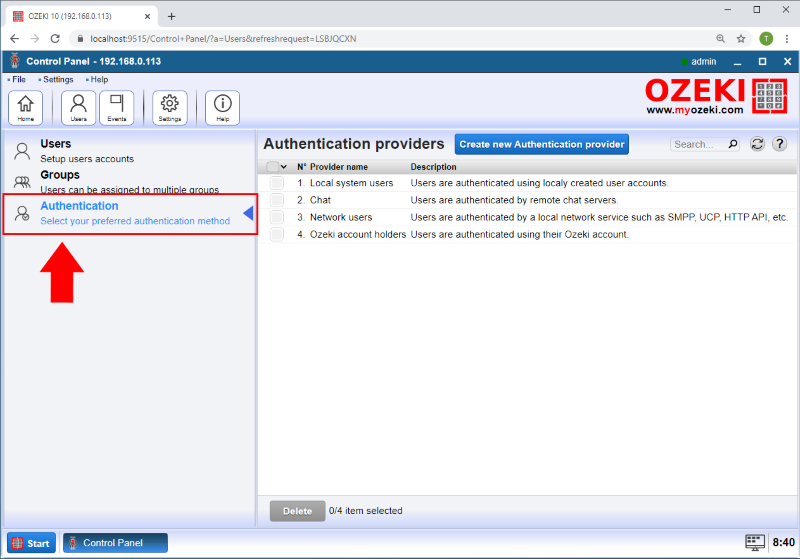Viewport: 800px width, 559px height.
Task: Toggle the select-all checkbox in header
Action: click(272, 167)
